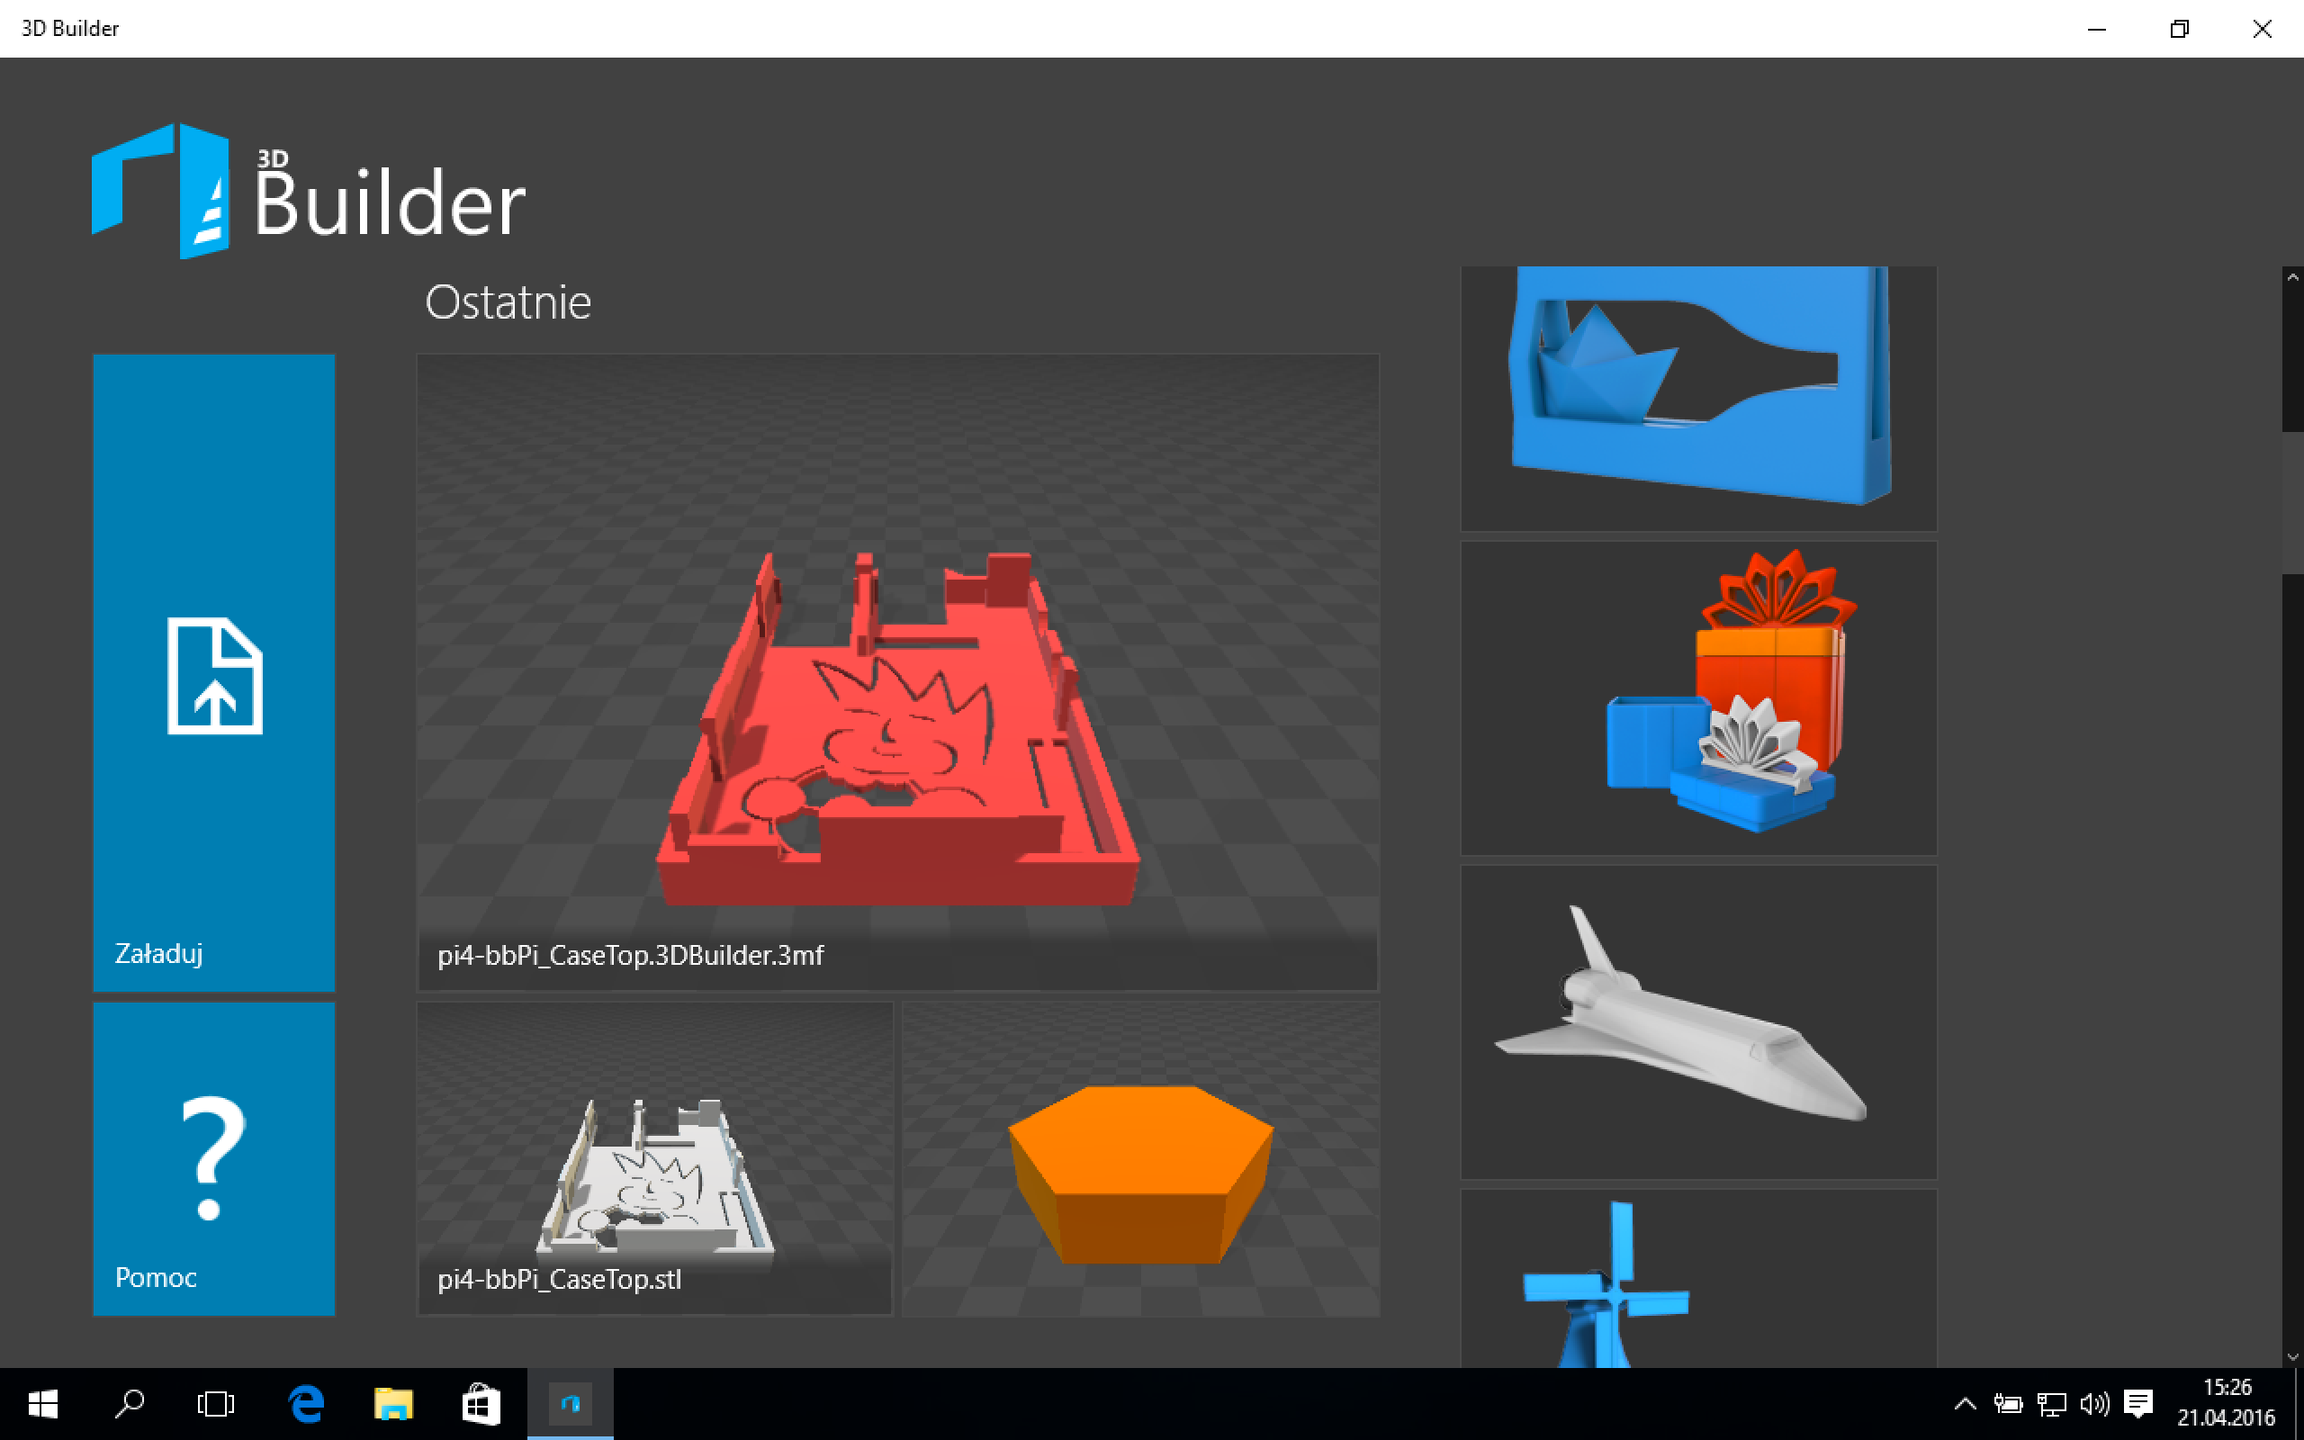2304x1440 pixels.
Task: Select the gift boxes sample model
Action: pos(1699,698)
